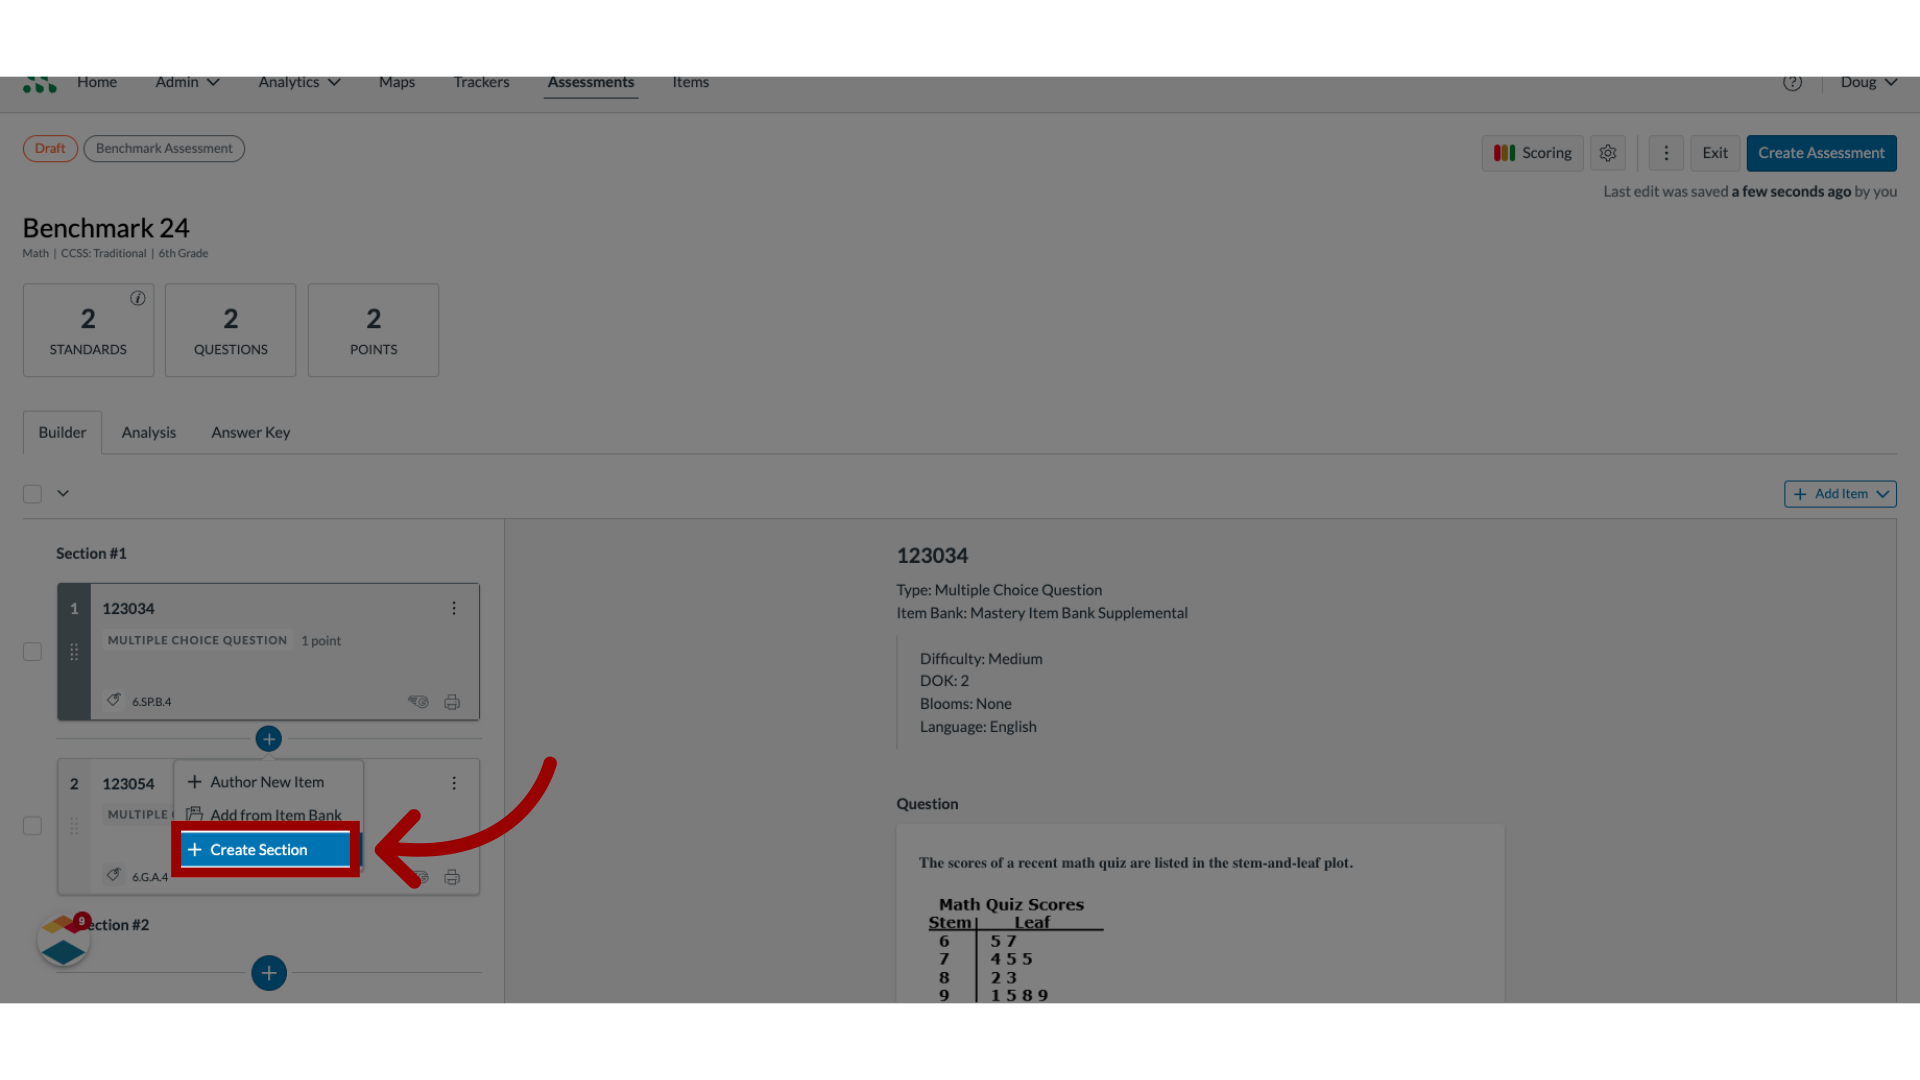The width and height of the screenshot is (1920, 1080).
Task: Click the bottom blue plus icon
Action: [268, 973]
